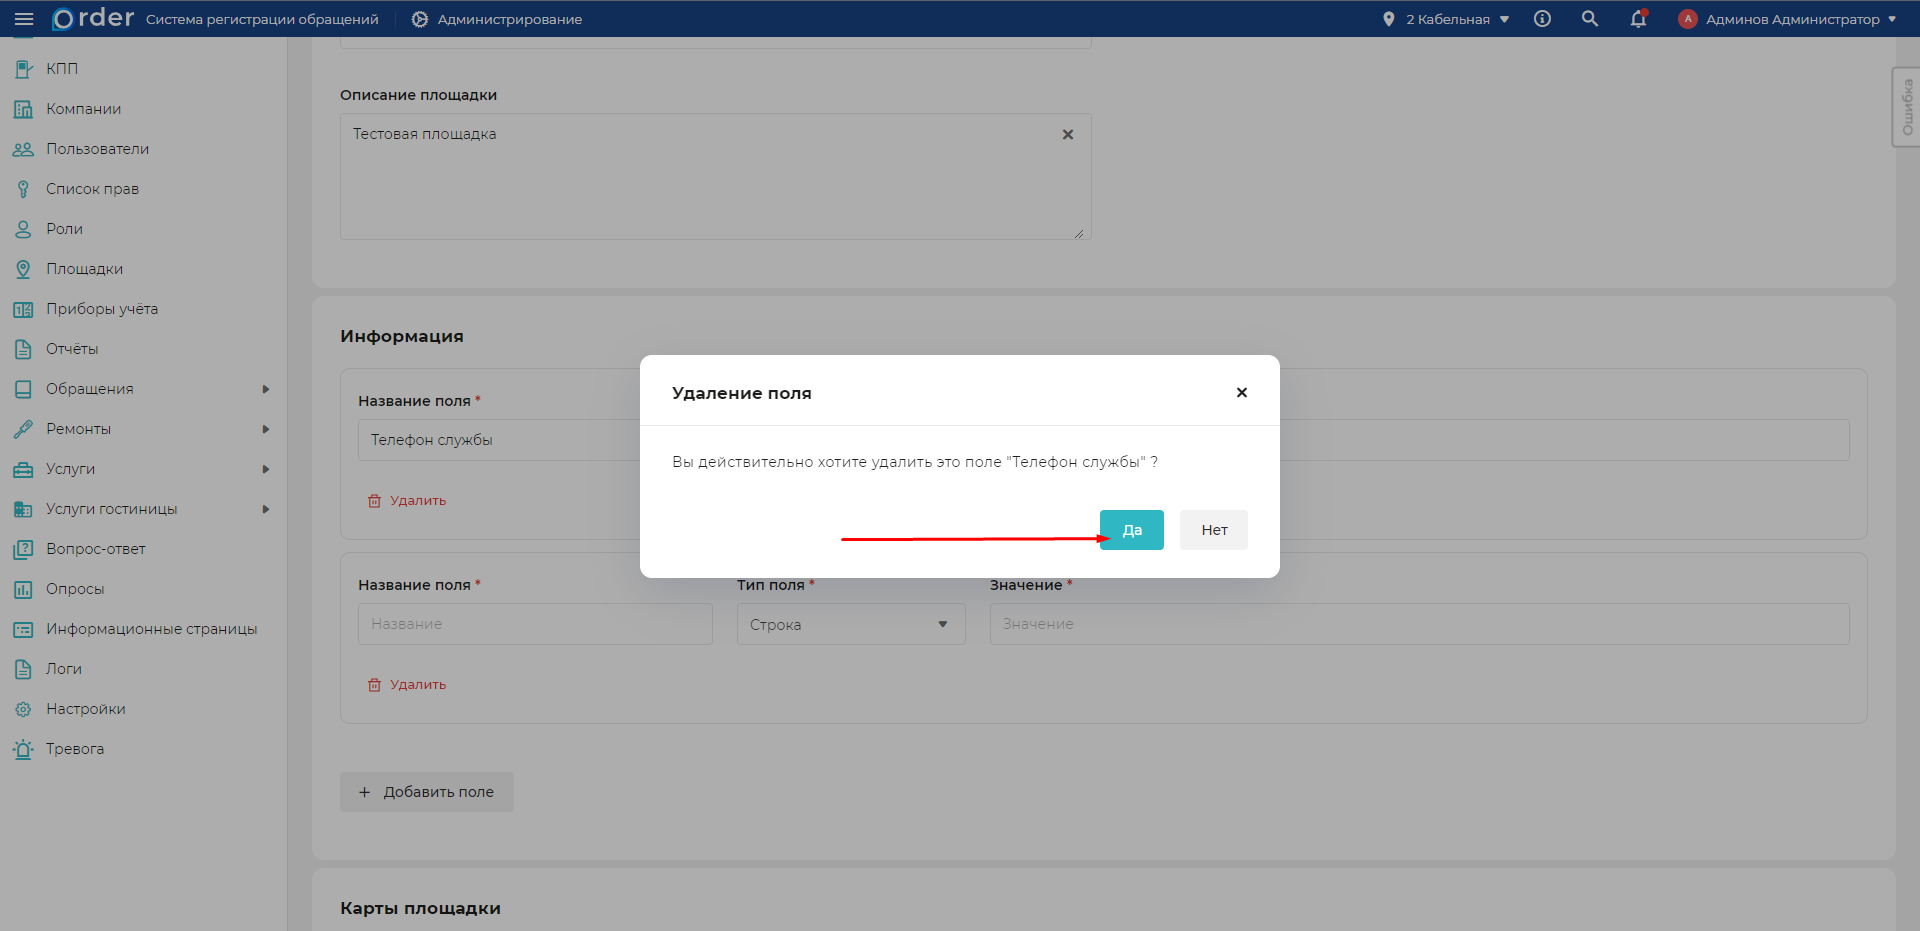This screenshot has height=931, width=1920.
Task: Clear the Описание площадки text with X
Action: tap(1068, 135)
